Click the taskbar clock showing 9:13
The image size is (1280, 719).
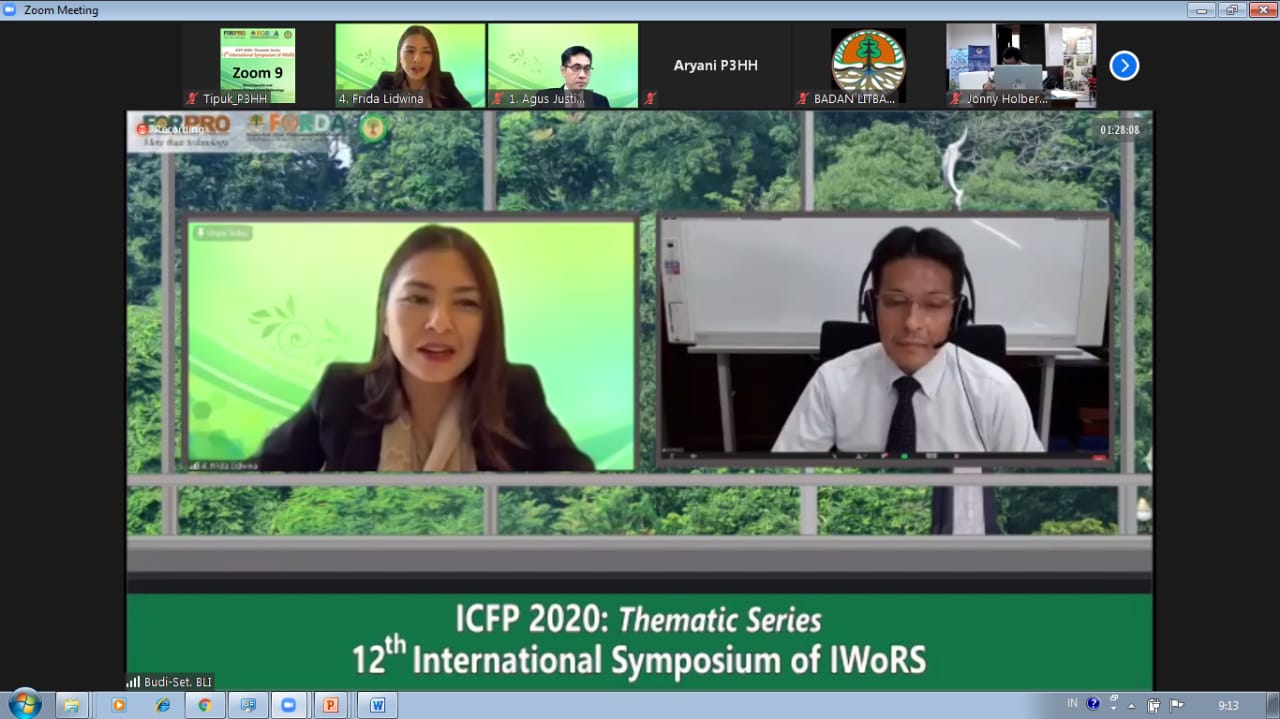(1228, 704)
